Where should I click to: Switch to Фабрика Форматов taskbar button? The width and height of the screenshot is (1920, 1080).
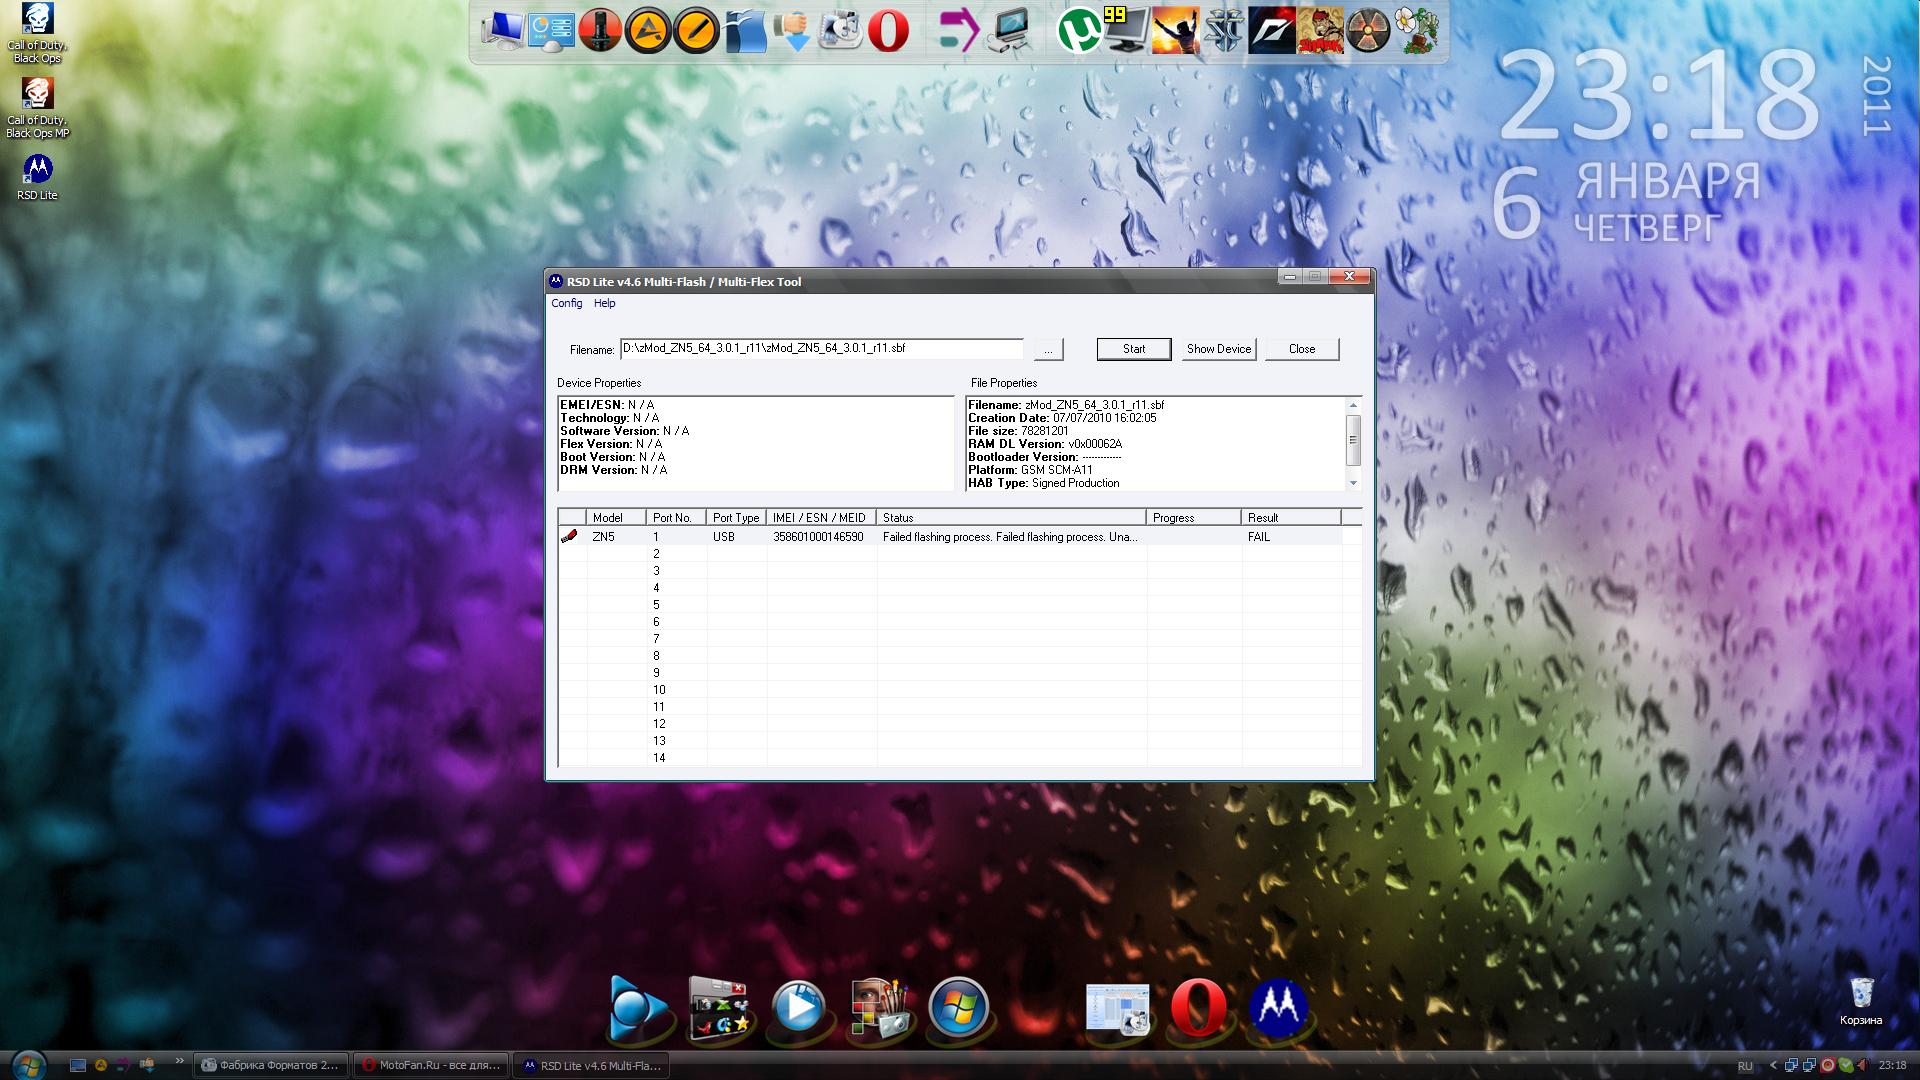point(273,1066)
